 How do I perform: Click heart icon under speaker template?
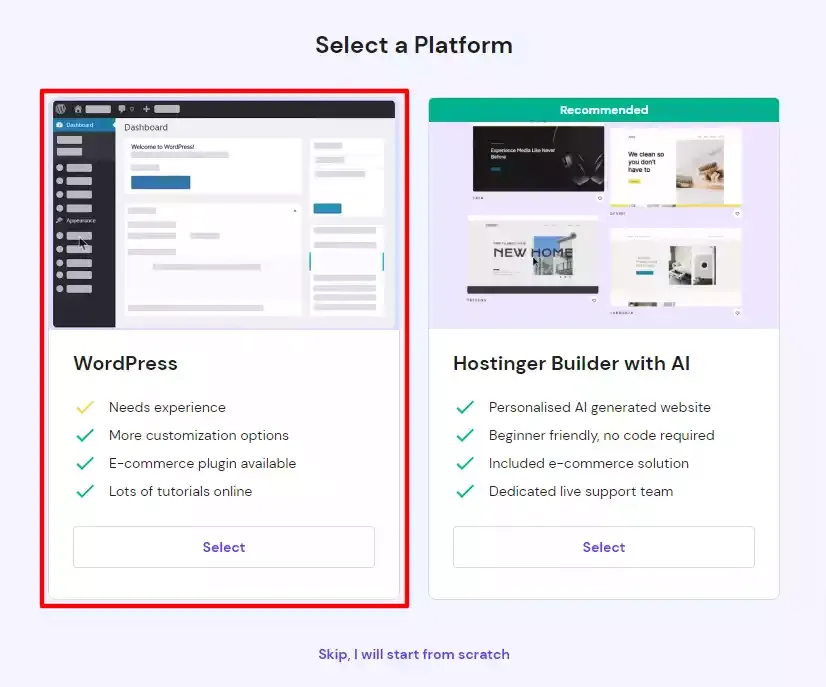(737, 313)
